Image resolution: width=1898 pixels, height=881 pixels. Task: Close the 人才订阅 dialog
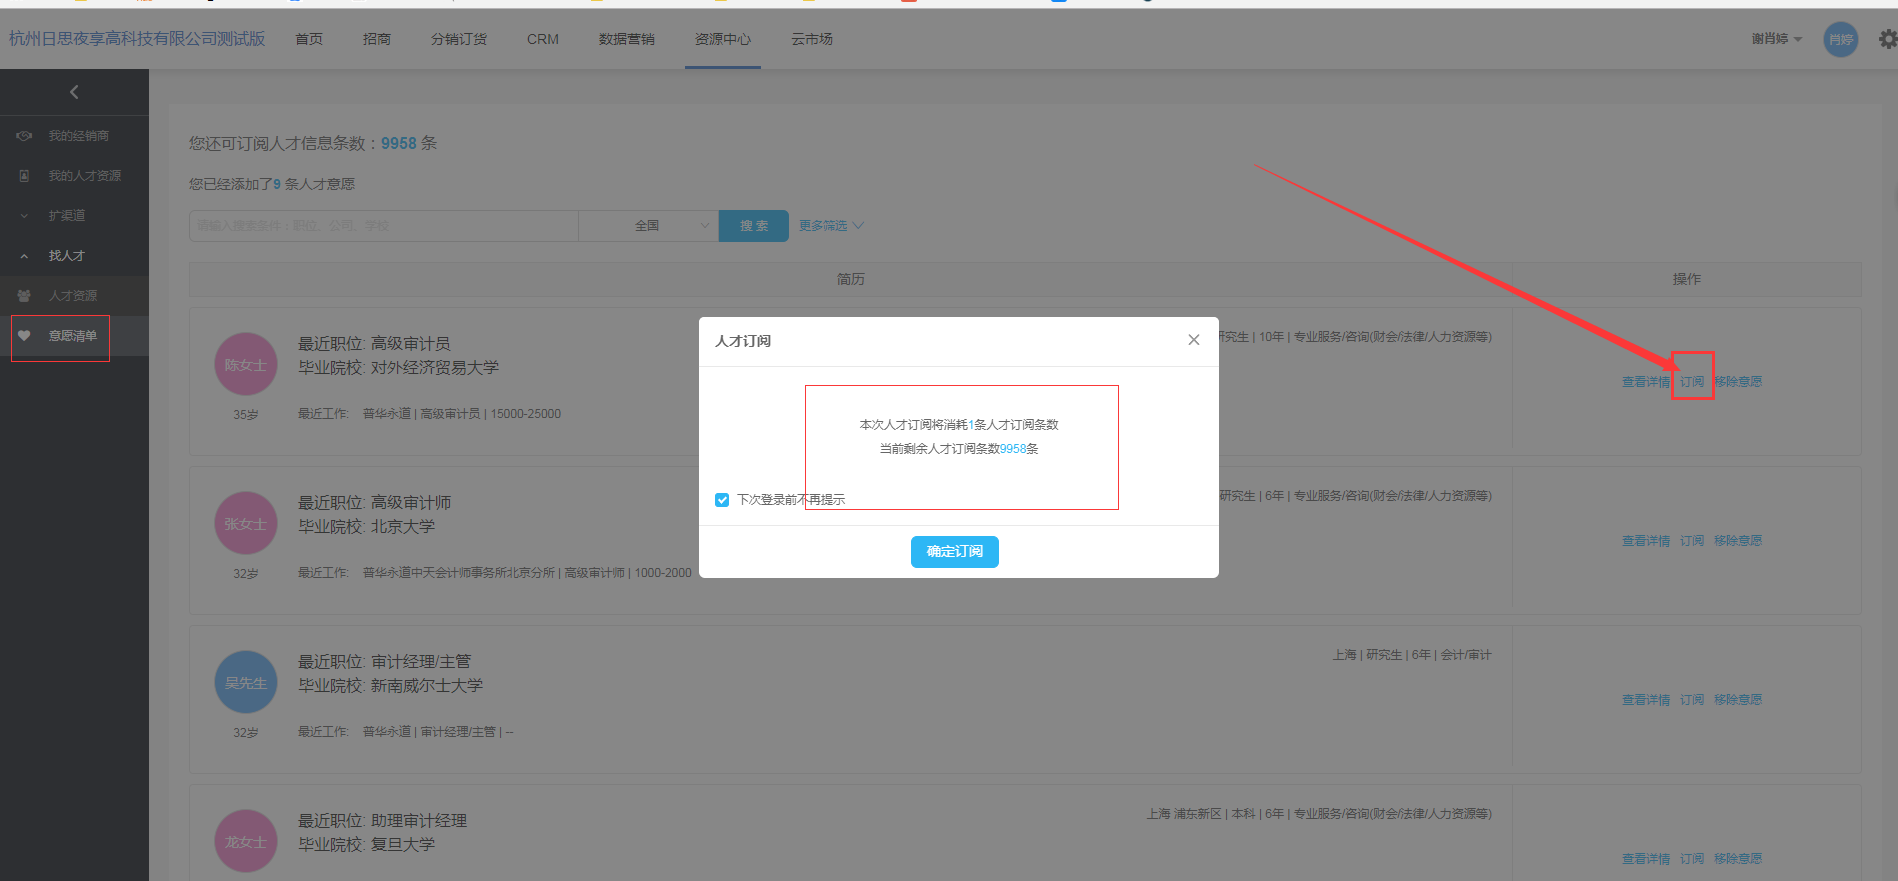point(1193,340)
